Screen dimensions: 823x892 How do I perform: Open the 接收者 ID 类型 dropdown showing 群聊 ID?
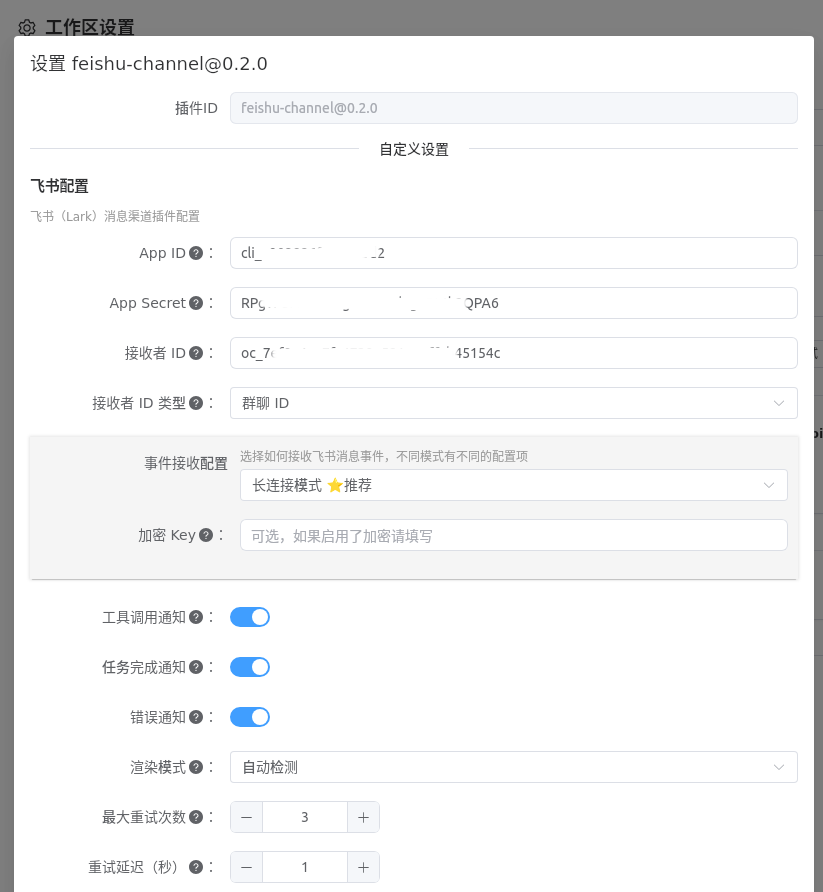coord(513,402)
